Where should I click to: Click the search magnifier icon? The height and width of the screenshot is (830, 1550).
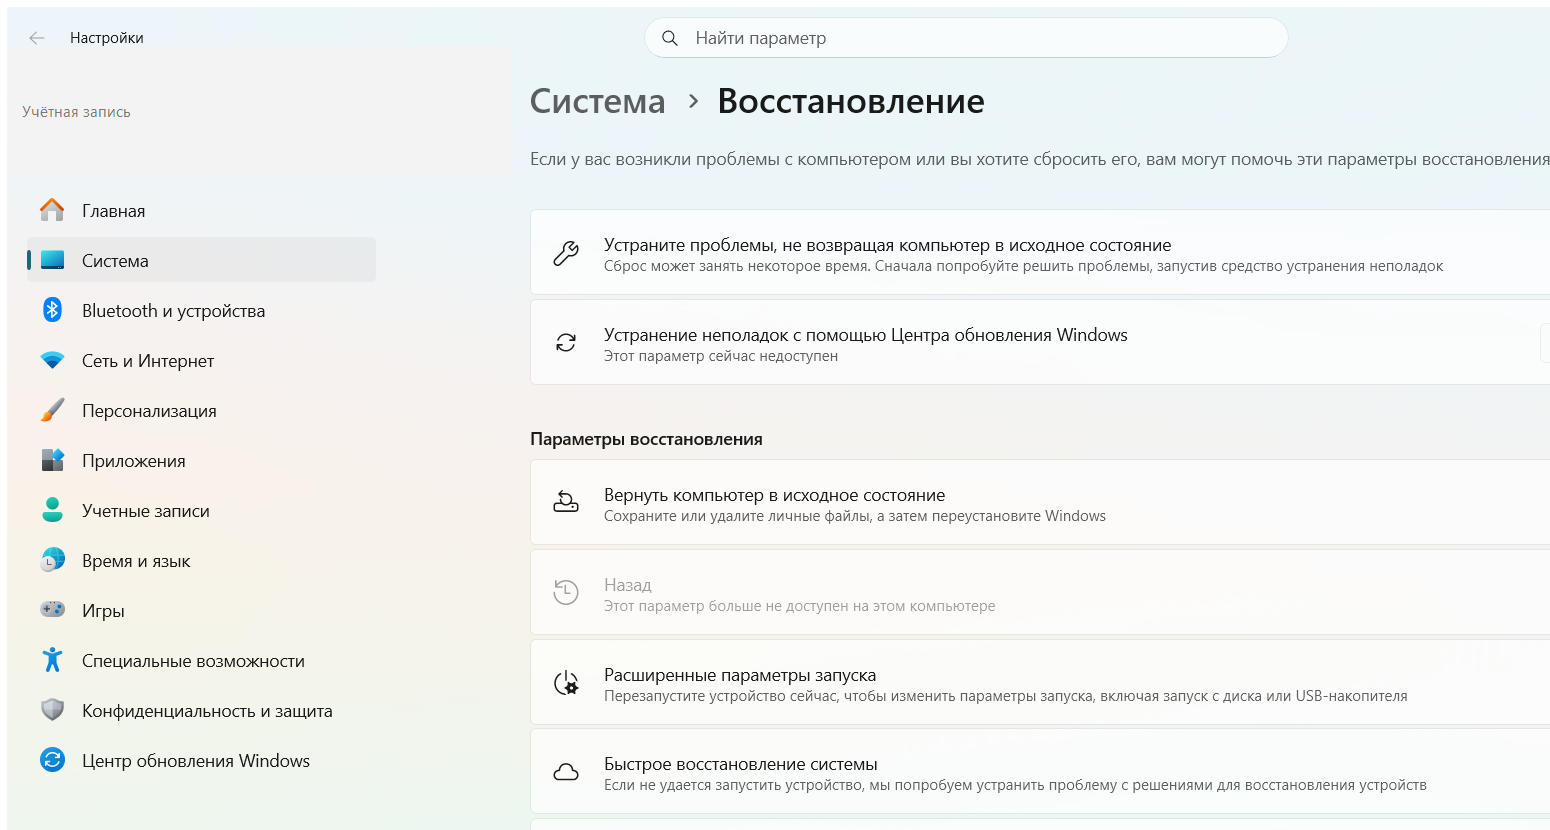point(670,38)
